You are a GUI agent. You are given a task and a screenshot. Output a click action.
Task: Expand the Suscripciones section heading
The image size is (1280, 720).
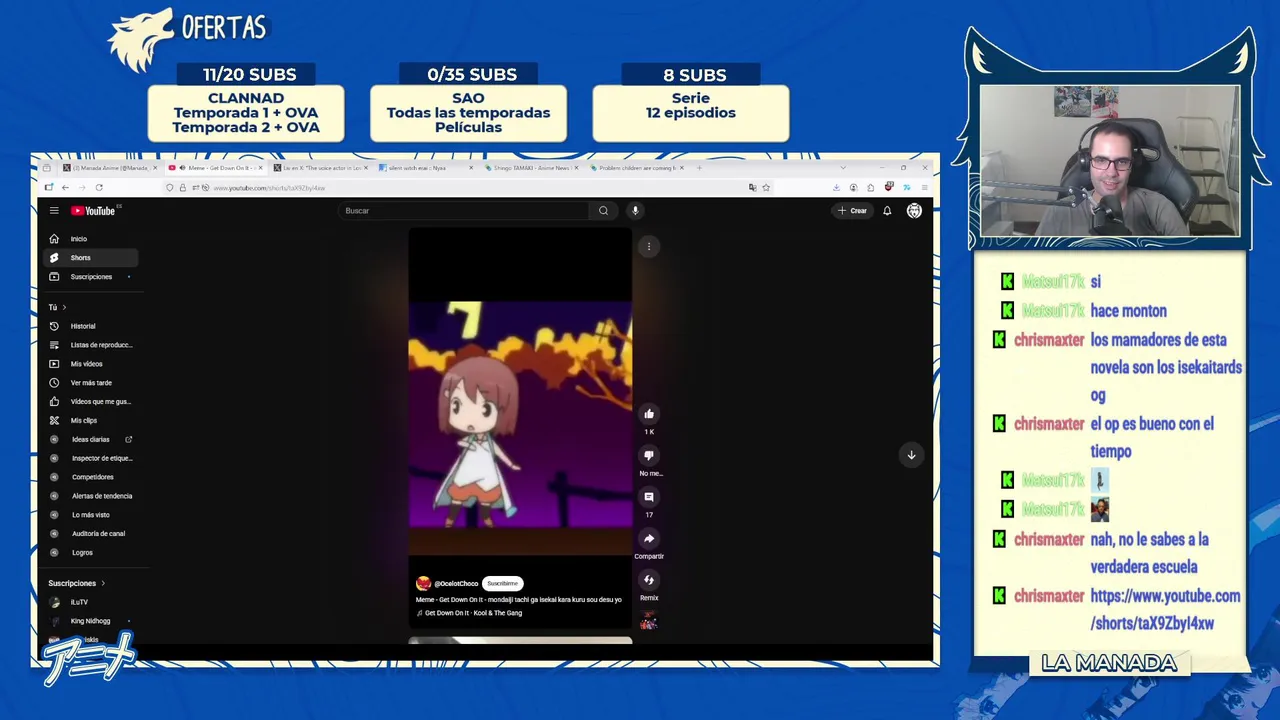[77, 583]
